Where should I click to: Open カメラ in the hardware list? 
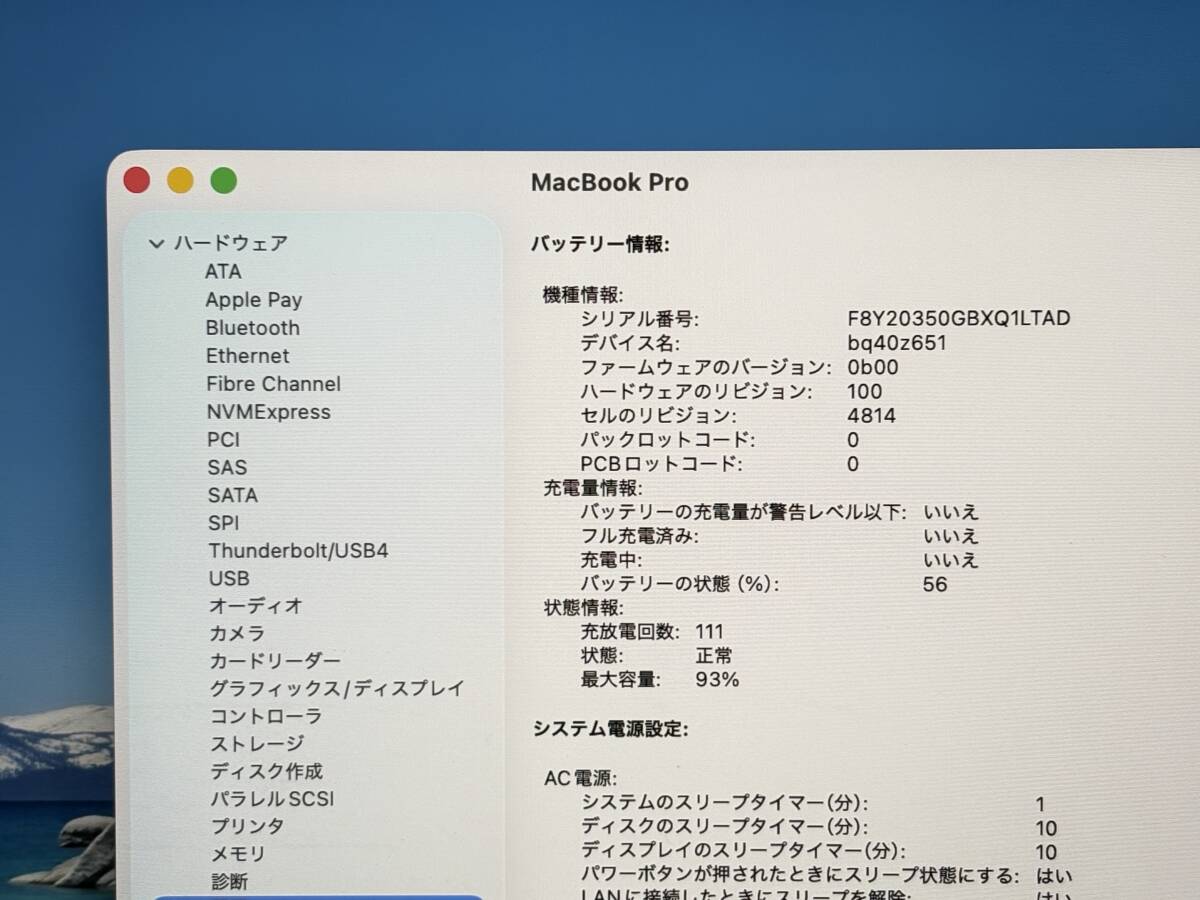pyautogui.click(x=238, y=634)
